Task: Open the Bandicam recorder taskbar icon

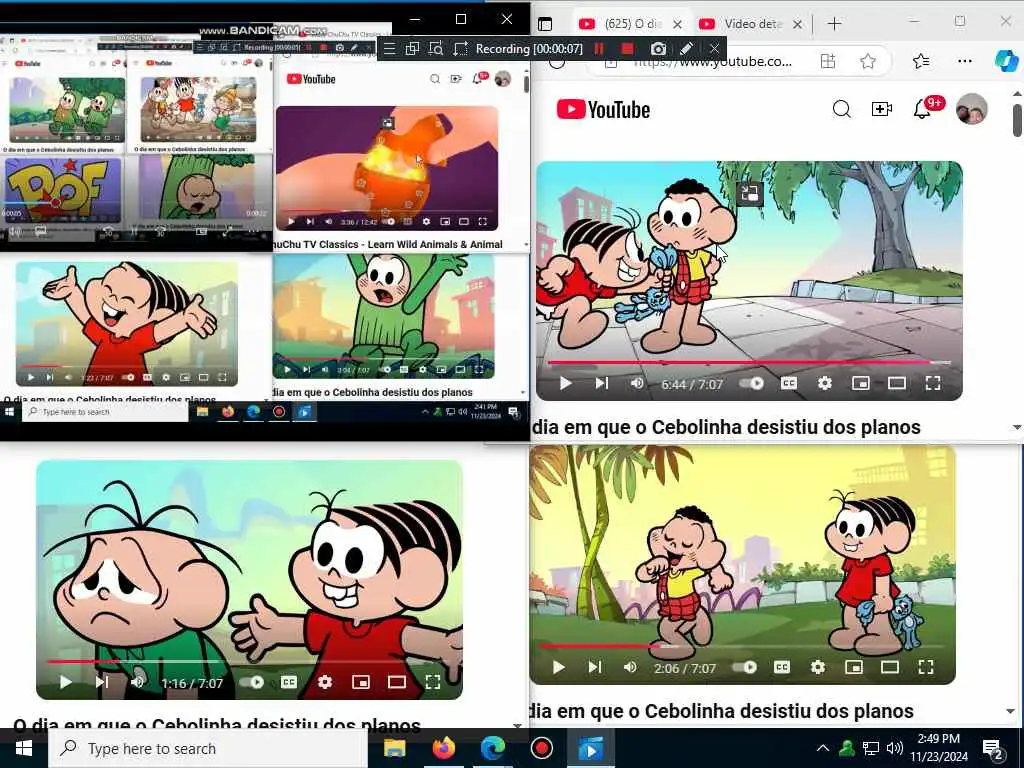Action: coord(541,748)
